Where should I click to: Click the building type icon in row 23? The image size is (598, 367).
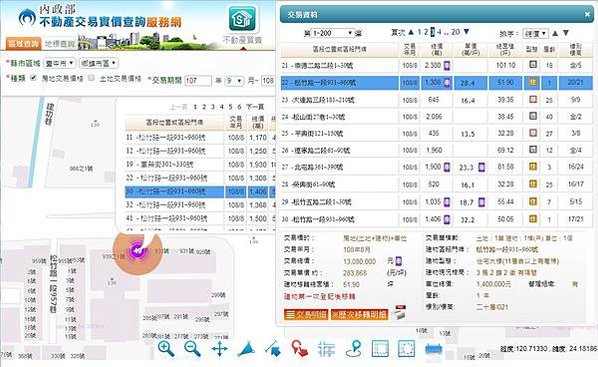[533, 100]
